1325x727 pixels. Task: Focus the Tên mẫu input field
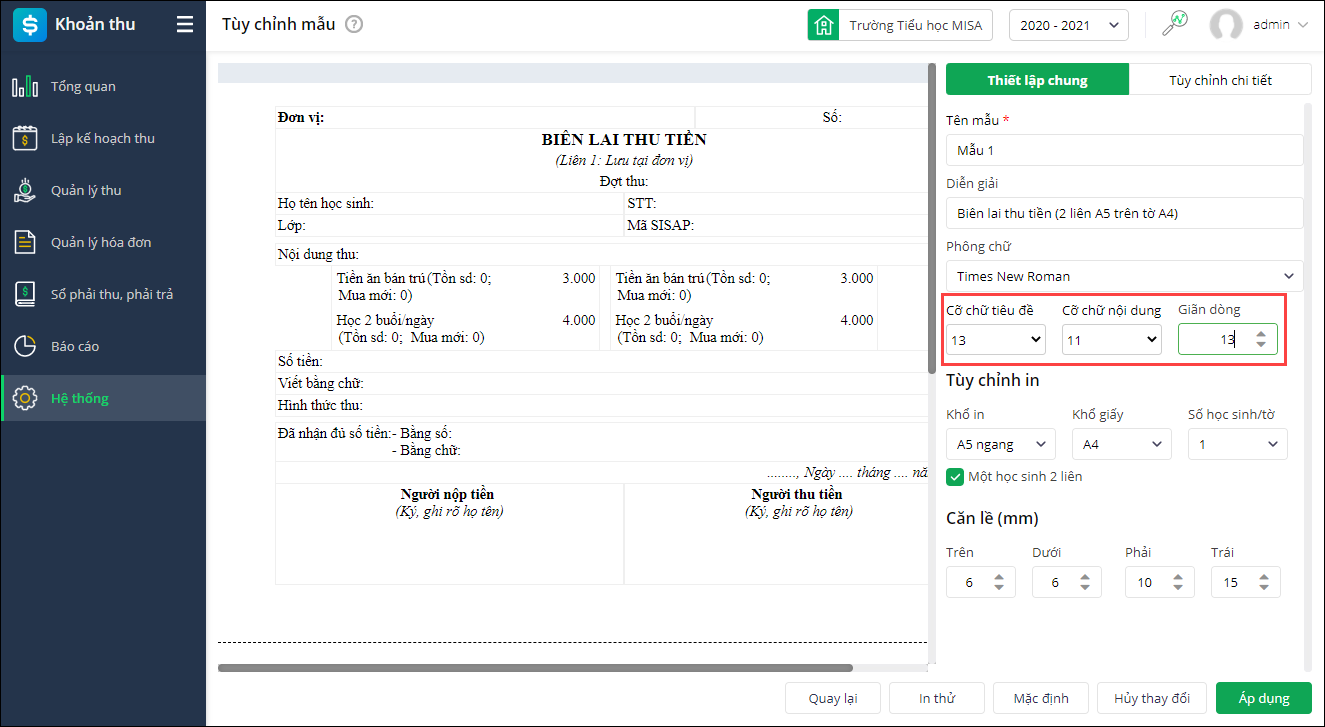[x=1125, y=150]
